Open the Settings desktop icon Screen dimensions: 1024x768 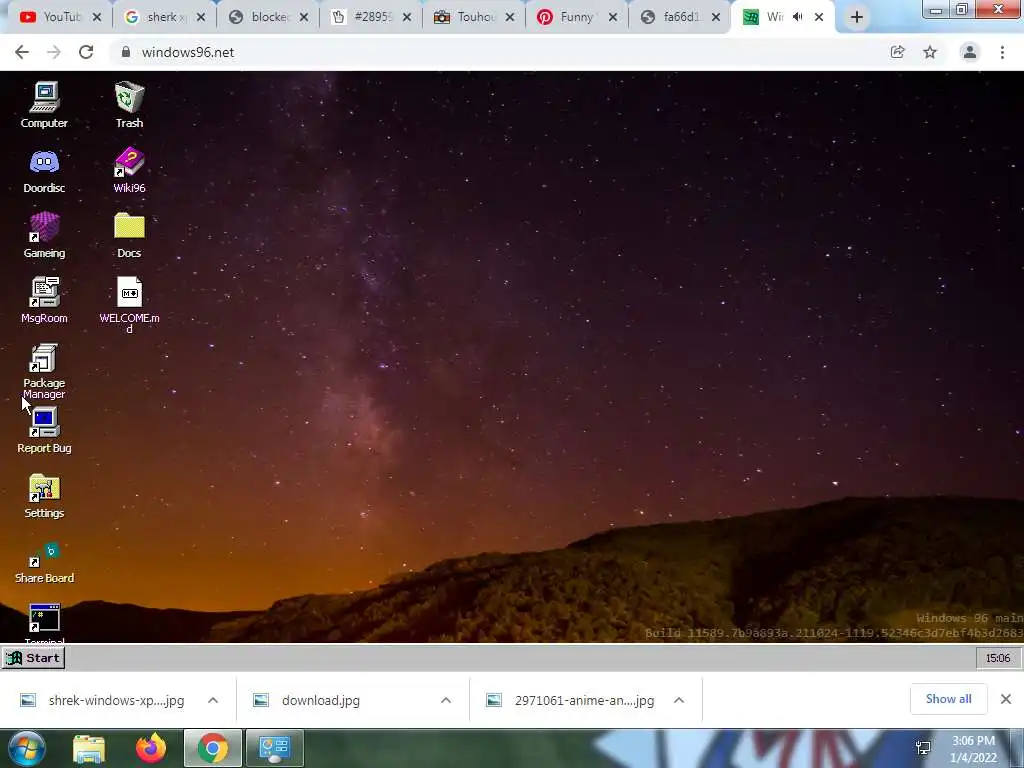[44, 496]
